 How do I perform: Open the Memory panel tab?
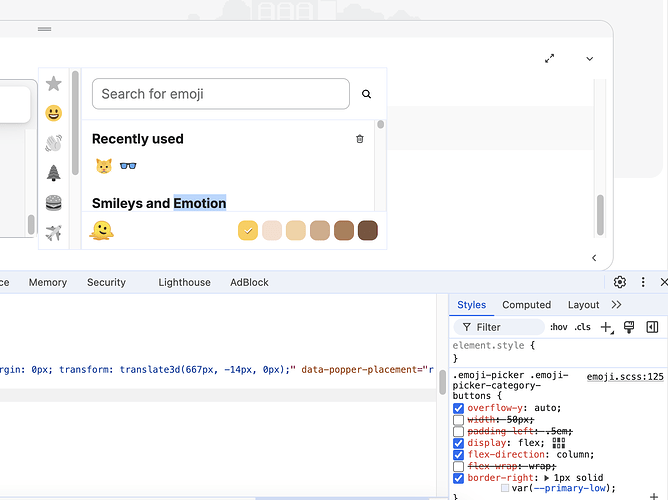coord(48,282)
